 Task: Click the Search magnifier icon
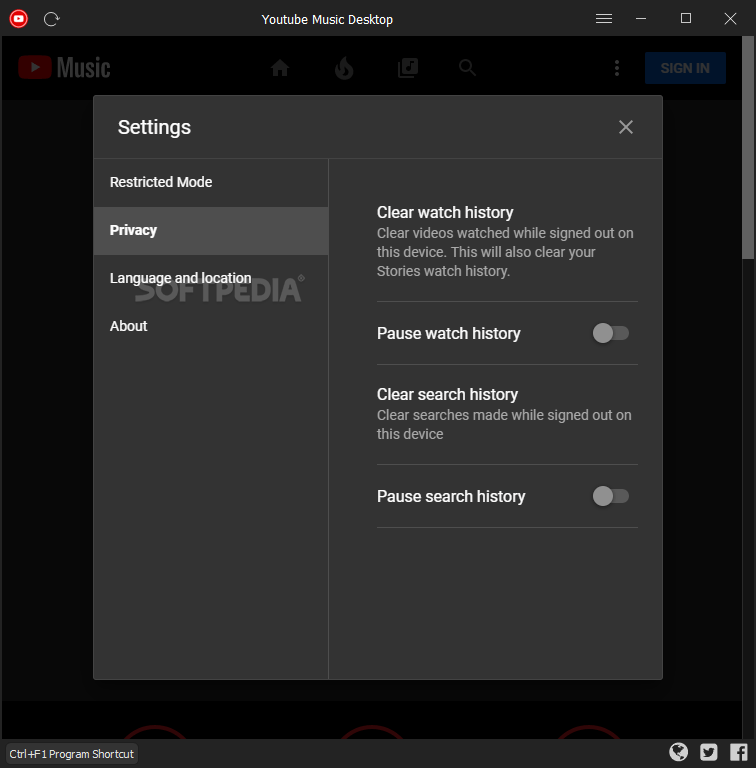pyautogui.click(x=468, y=68)
